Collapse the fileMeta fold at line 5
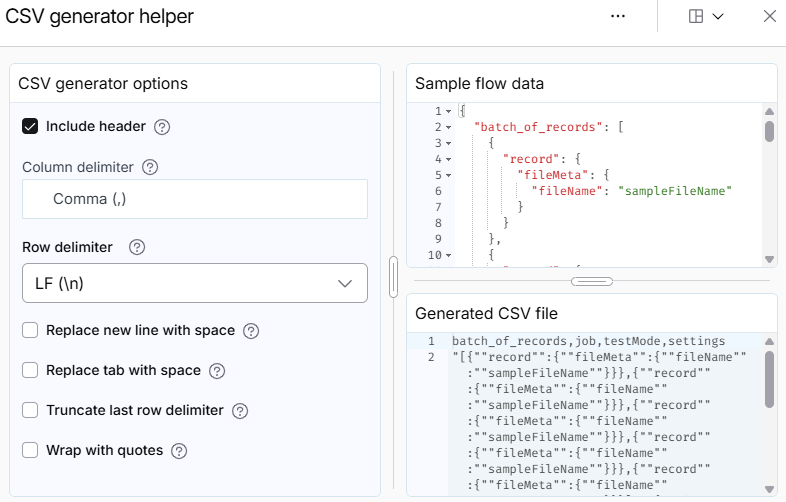 (449, 176)
